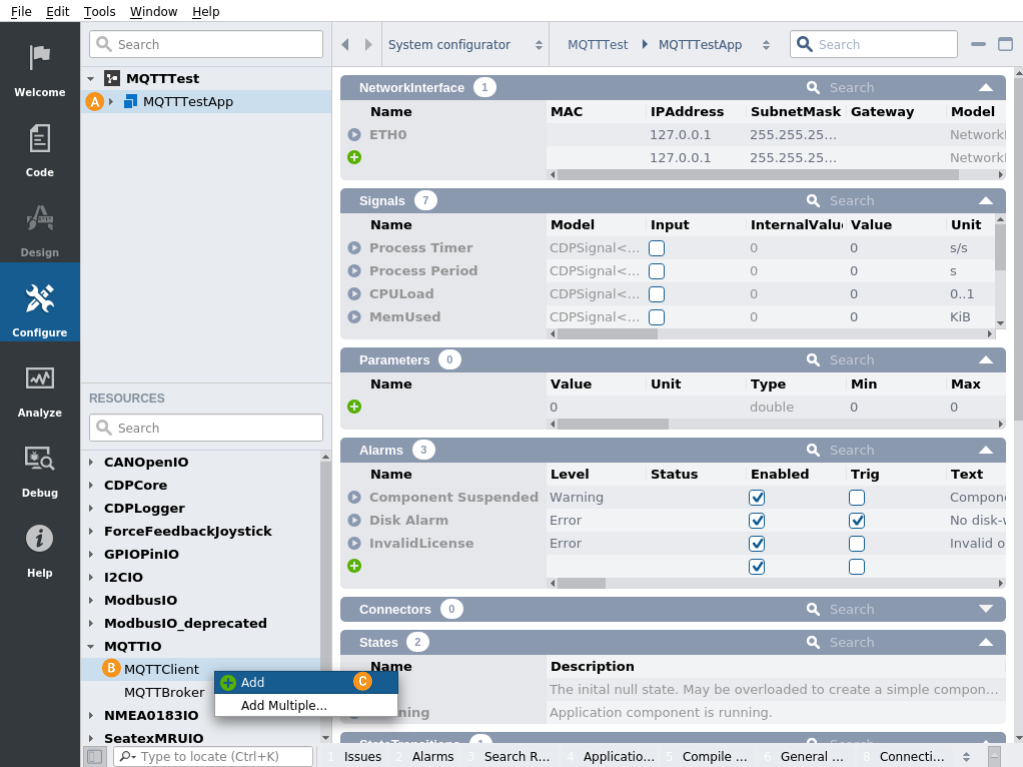Click MQTTTest in the breadcrumb
The image size is (1023, 767).
coord(597,45)
